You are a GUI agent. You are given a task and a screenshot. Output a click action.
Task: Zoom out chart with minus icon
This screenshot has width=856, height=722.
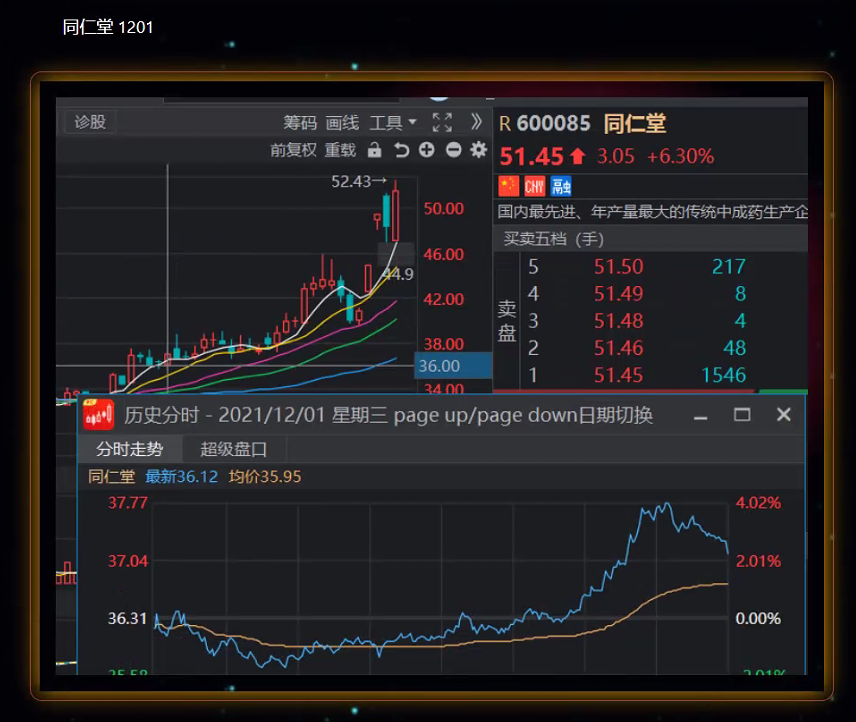pyautogui.click(x=453, y=150)
